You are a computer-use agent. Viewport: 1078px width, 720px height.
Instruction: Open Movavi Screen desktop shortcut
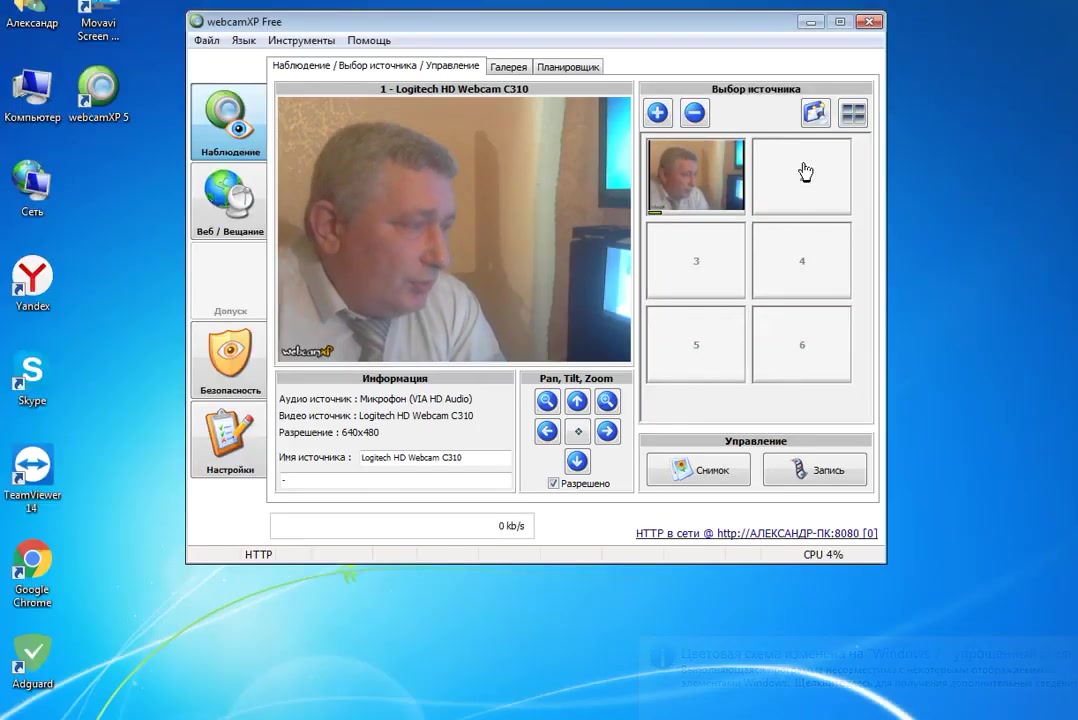pos(98,21)
